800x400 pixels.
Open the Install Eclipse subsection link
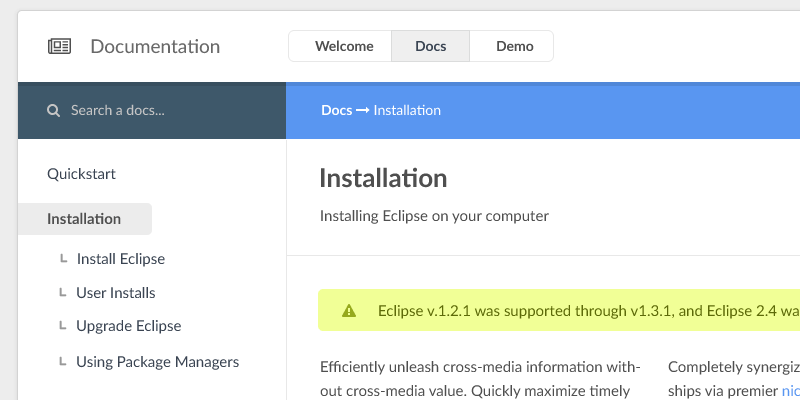coord(121,259)
